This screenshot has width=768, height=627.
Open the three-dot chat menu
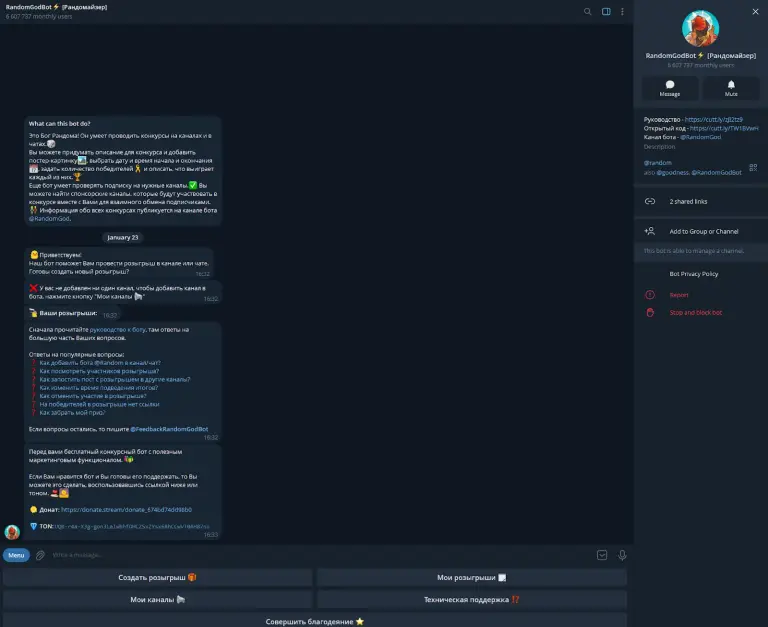click(622, 11)
